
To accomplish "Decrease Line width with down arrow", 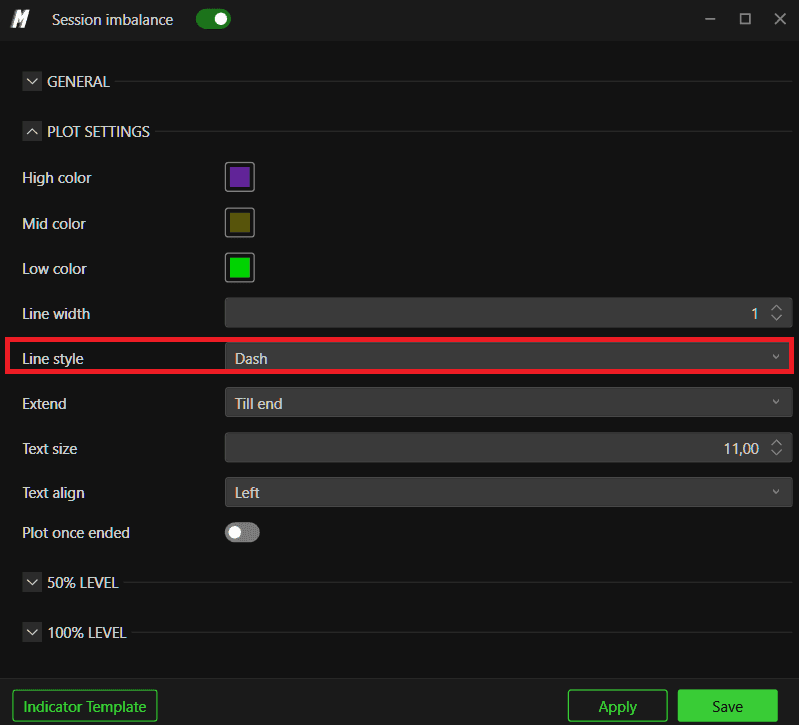I will pyautogui.click(x=776, y=317).
